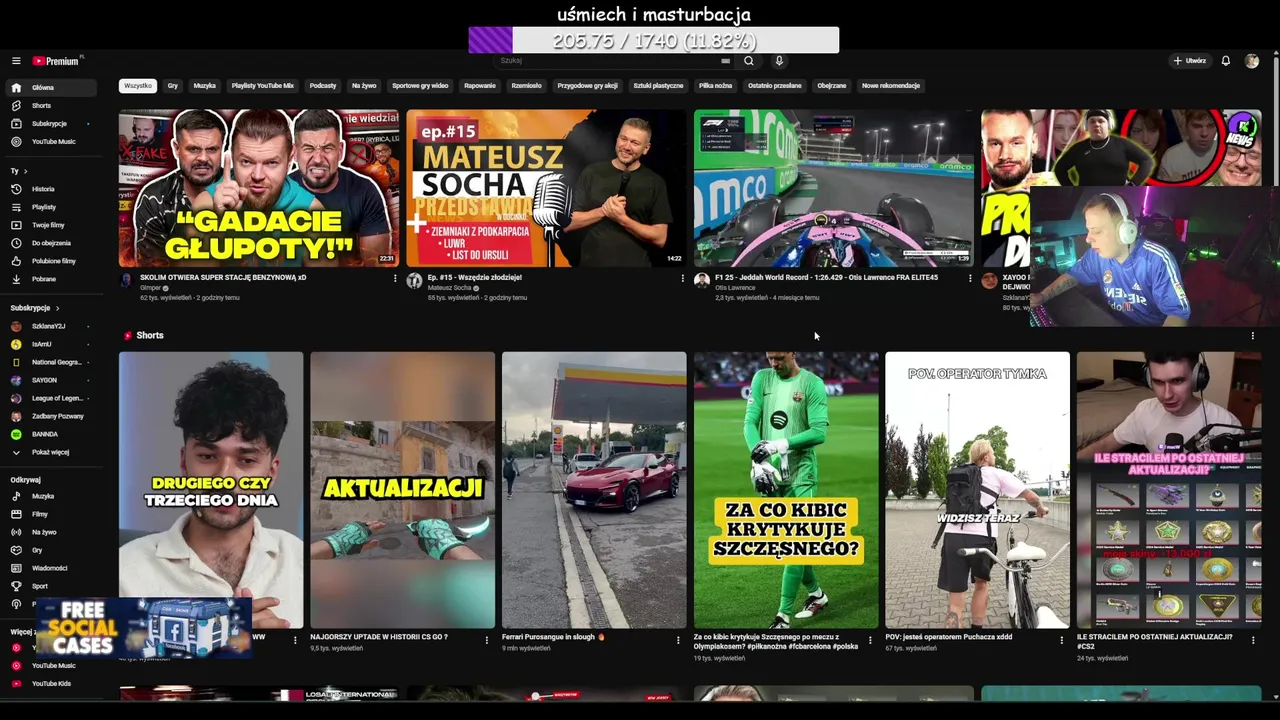Select the Gry filter chip
The height and width of the screenshot is (720, 1280).
(x=173, y=86)
